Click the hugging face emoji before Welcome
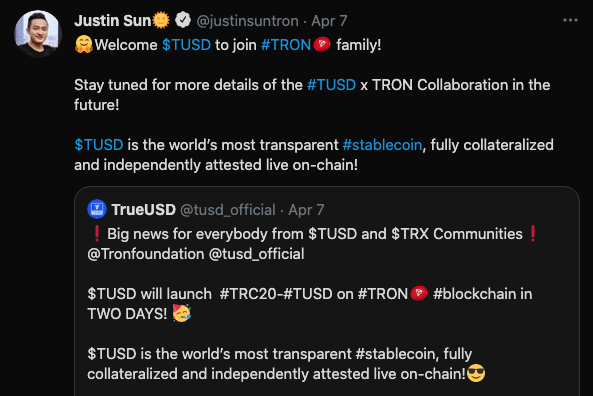The image size is (593, 396). click(84, 44)
